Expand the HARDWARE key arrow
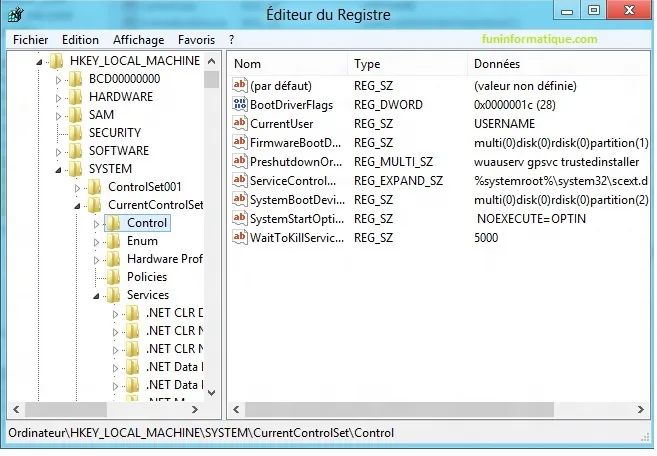Viewport: 657px width, 456px height. pos(58,98)
